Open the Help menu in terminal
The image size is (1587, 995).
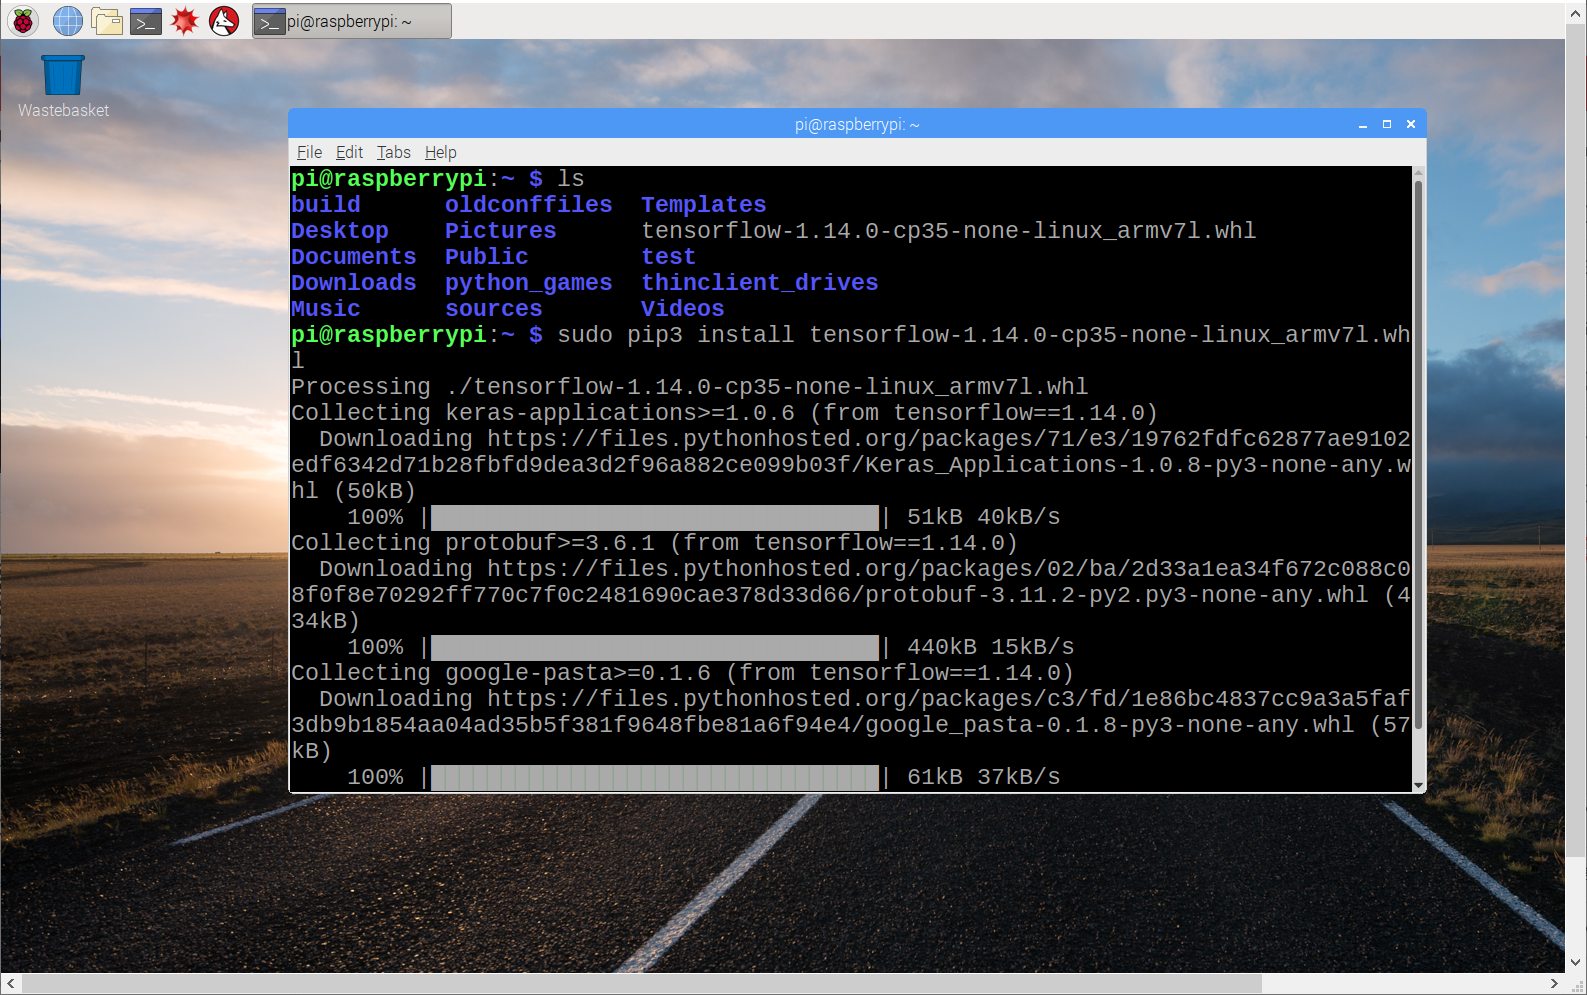(440, 152)
